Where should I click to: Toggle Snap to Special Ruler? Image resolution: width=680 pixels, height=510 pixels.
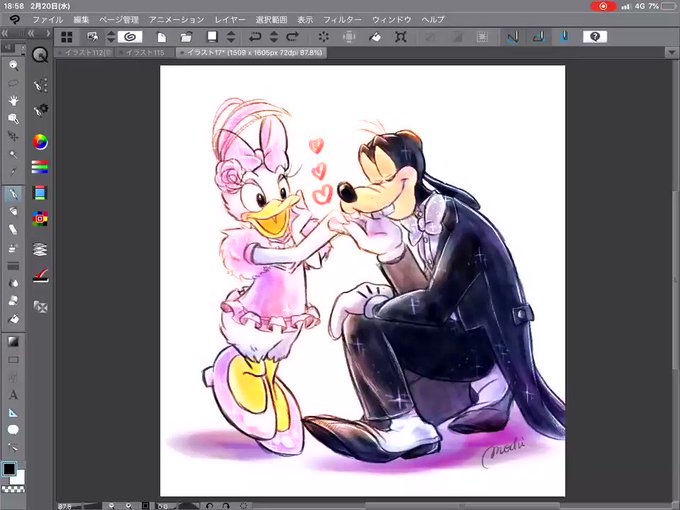(x=539, y=37)
